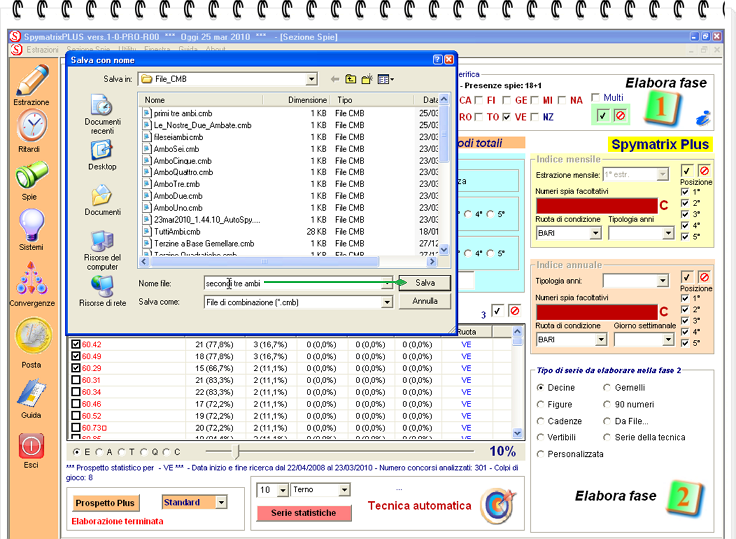Click red Numeri spia field in Indice mensile
This screenshot has width=736, height=539.
pos(597,206)
